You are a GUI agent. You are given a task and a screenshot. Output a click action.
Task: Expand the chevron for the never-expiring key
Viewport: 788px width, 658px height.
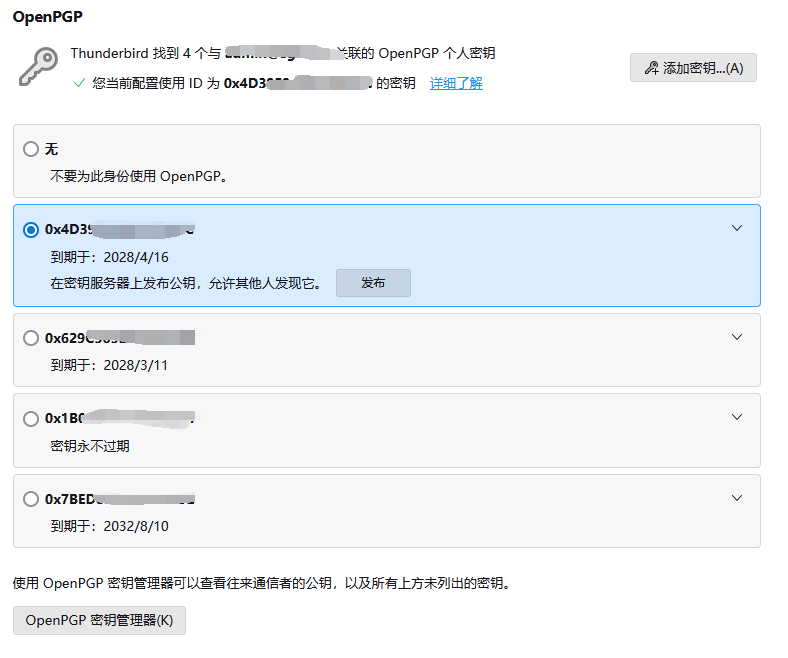tap(737, 417)
